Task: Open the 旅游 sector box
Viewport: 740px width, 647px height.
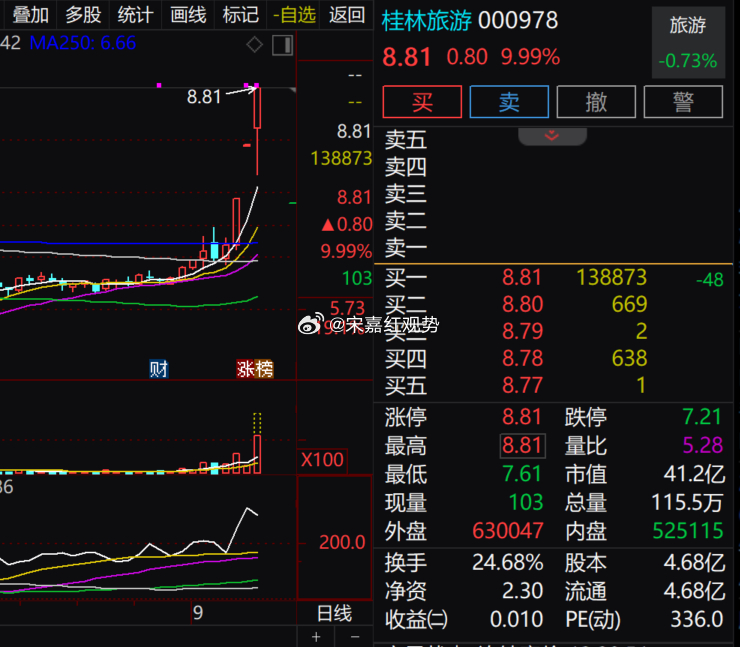Action: (688, 42)
